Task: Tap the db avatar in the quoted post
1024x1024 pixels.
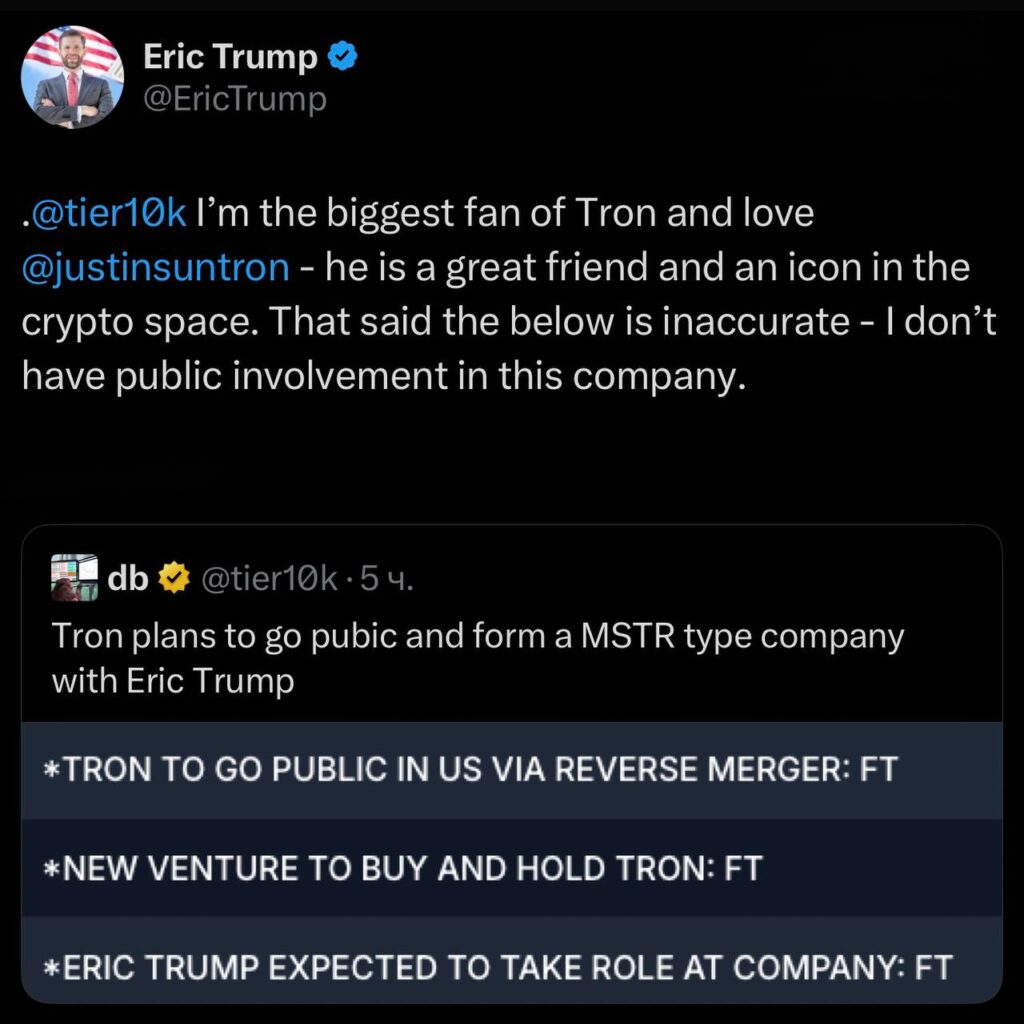Action: tap(74, 578)
